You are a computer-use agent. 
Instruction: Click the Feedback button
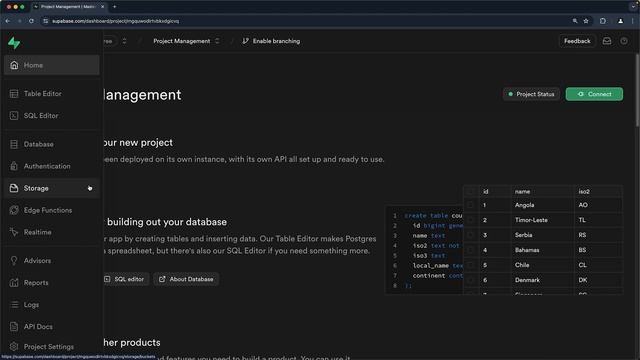pyautogui.click(x=577, y=41)
